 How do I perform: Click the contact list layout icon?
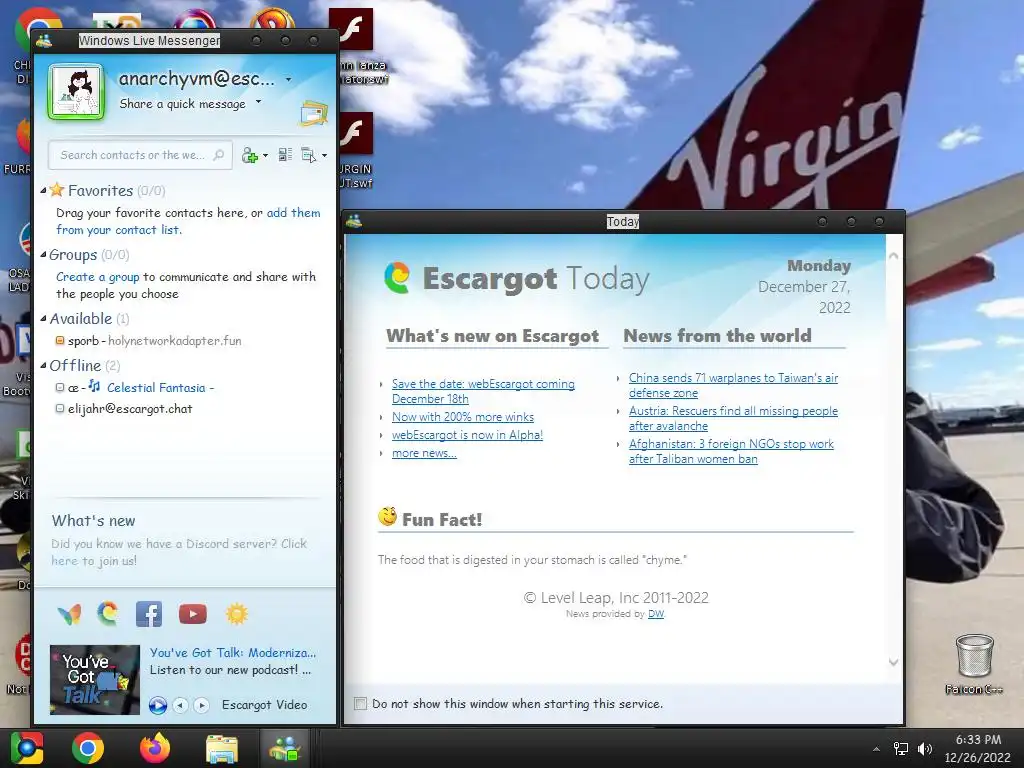click(x=285, y=155)
